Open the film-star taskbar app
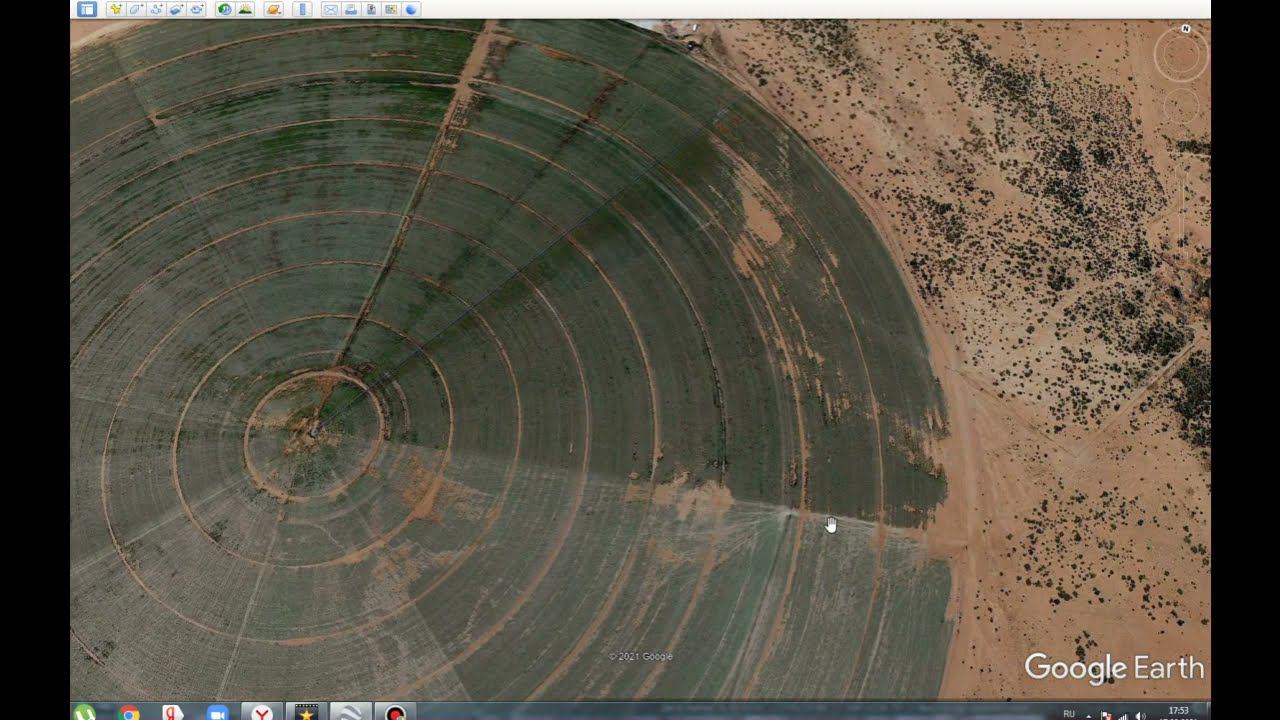The image size is (1280, 720). coord(305,713)
